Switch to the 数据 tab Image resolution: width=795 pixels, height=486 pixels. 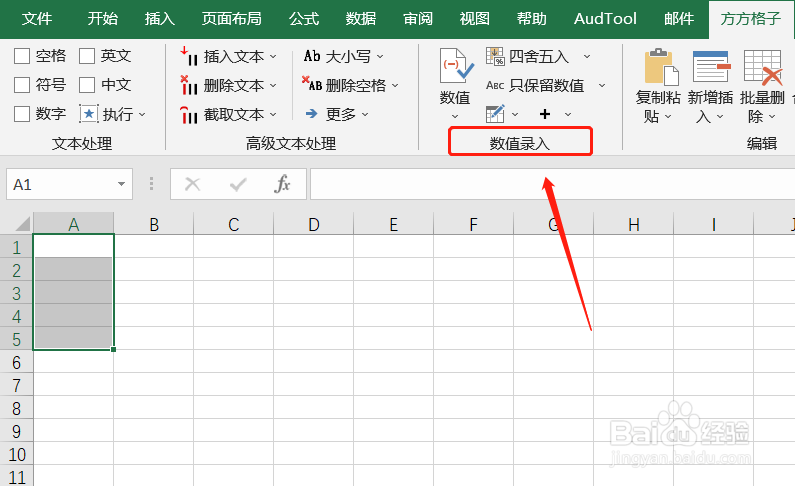tap(360, 19)
